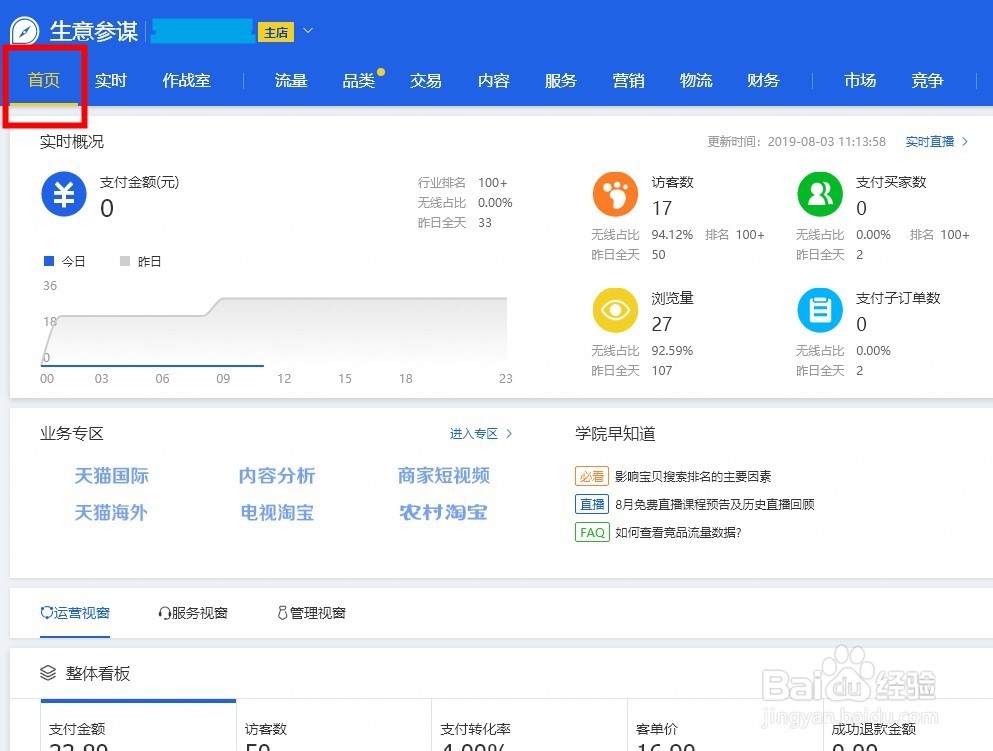
Task: Click the 直播 tag
Action: (591, 504)
